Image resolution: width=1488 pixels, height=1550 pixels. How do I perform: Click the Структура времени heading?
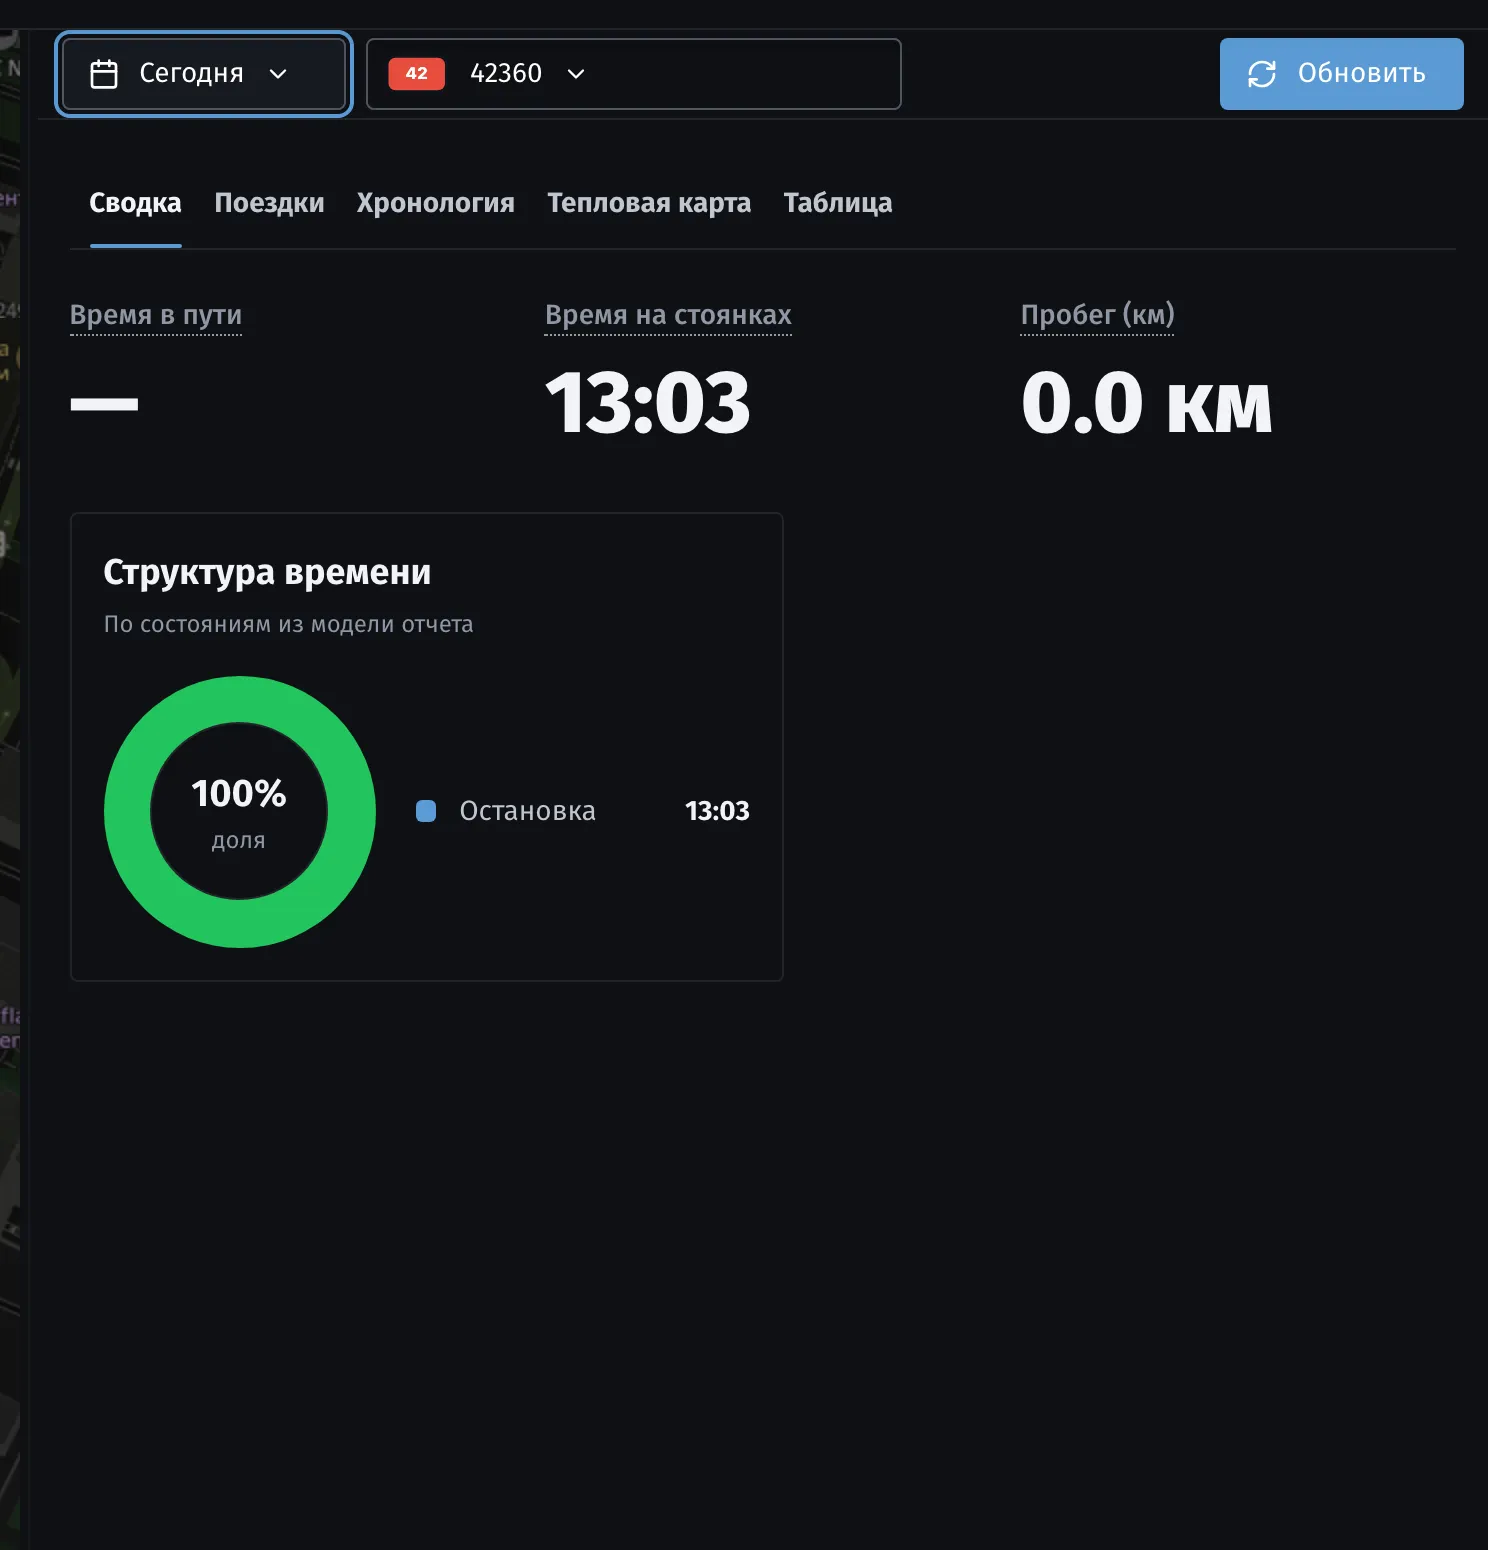point(267,573)
